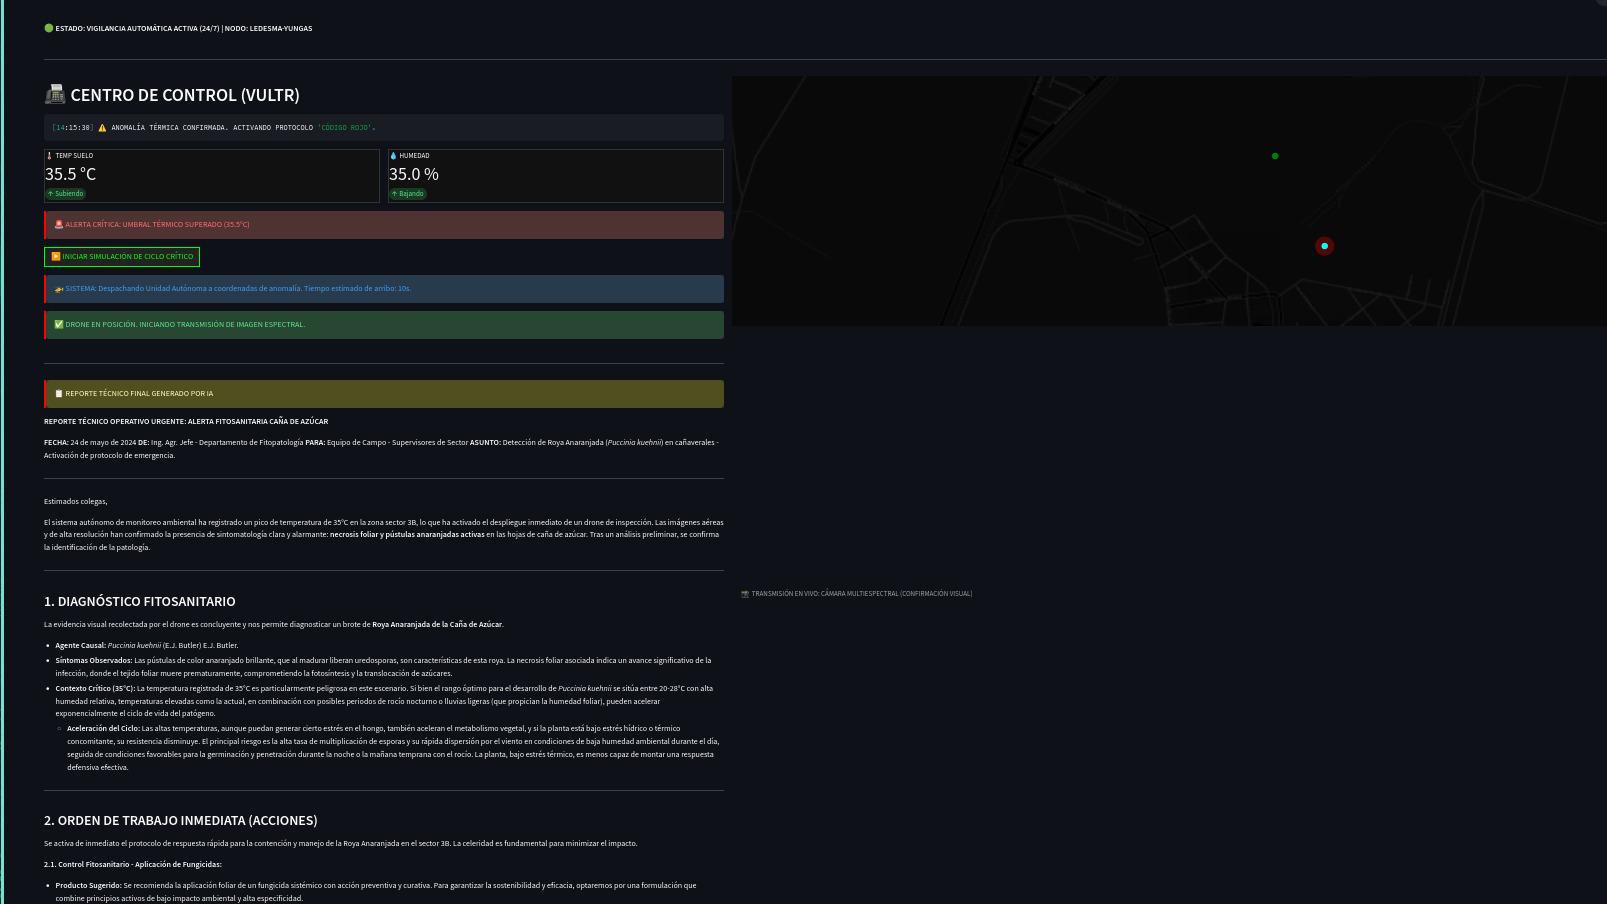Click the siren icon in the ALERTA CRÍTICA banner
1607x904 pixels.
pos(59,225)
